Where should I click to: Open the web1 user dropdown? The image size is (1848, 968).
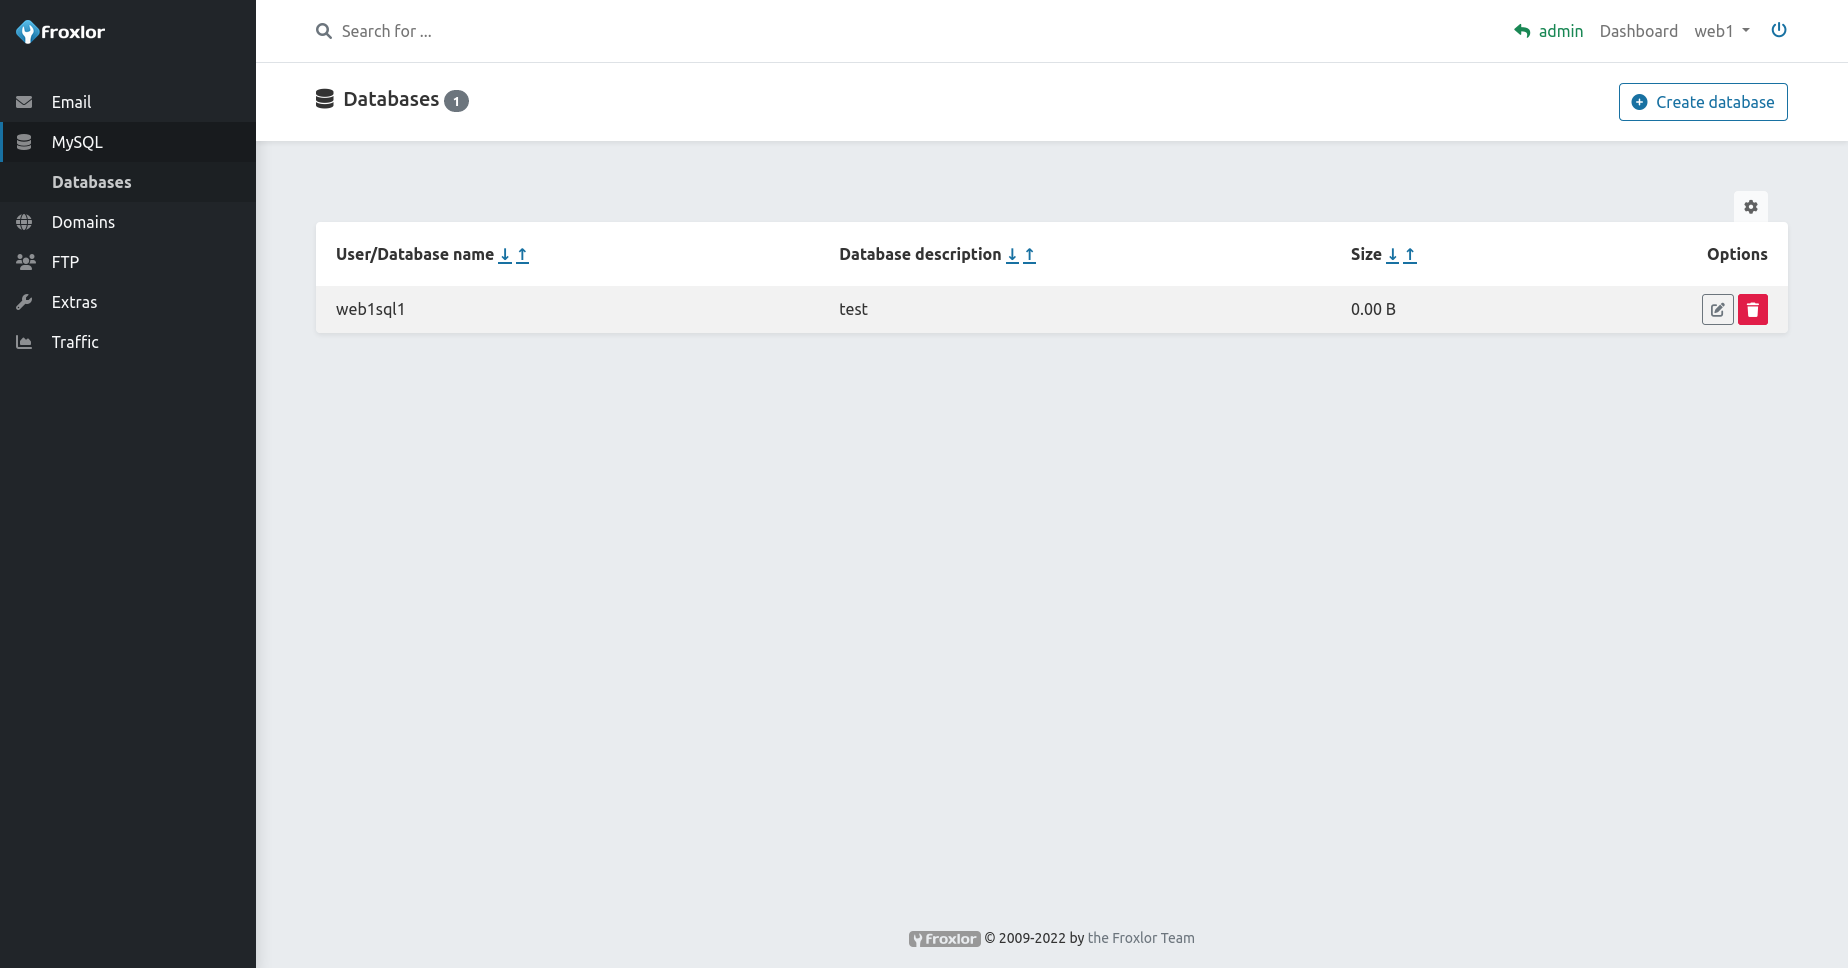tap(1721, 31)
